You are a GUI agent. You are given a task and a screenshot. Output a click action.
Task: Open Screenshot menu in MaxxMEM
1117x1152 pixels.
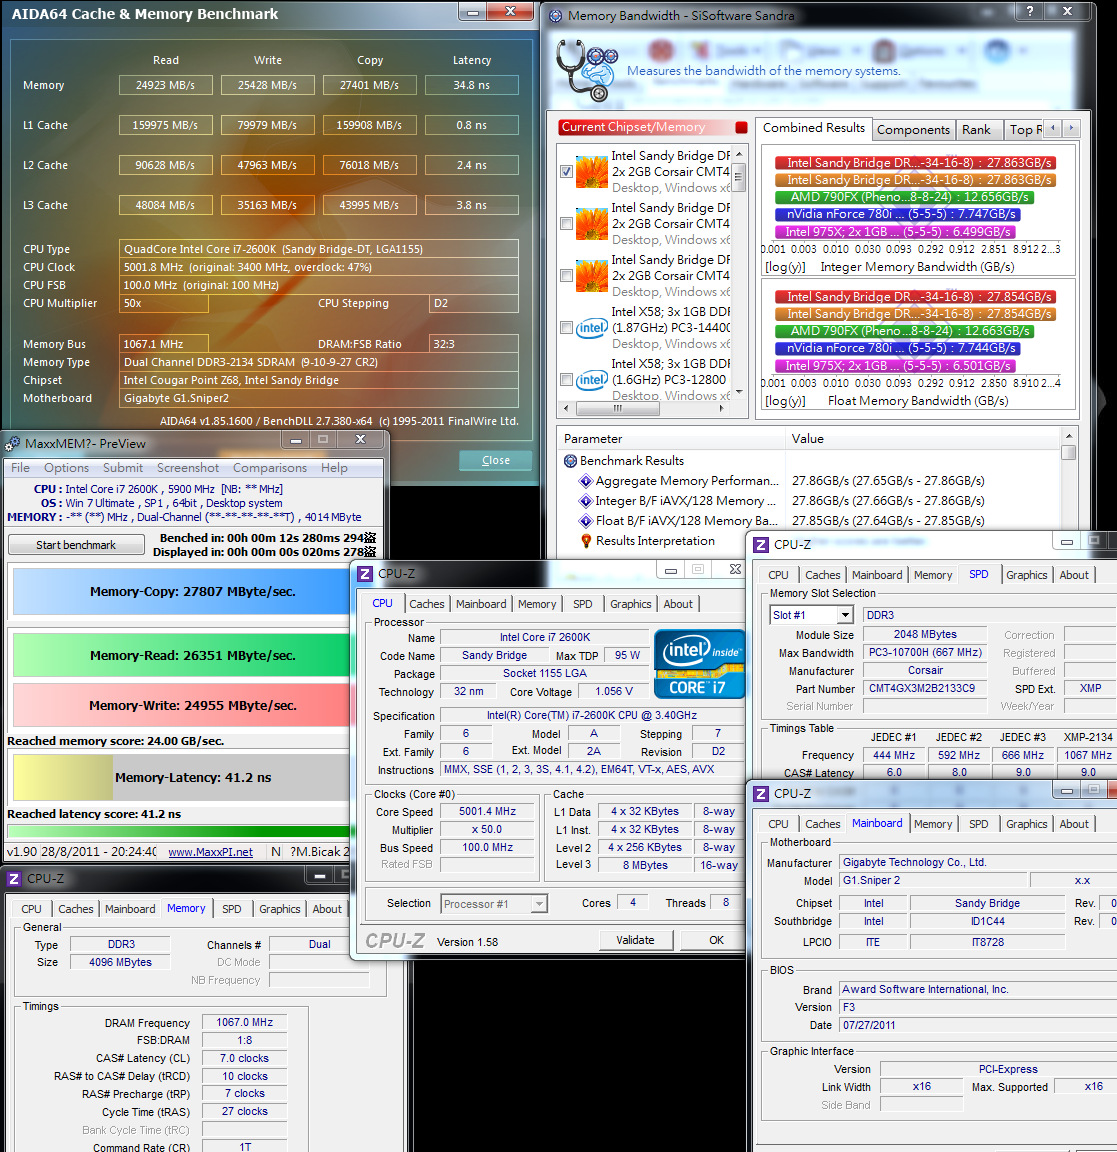point(188,468)
